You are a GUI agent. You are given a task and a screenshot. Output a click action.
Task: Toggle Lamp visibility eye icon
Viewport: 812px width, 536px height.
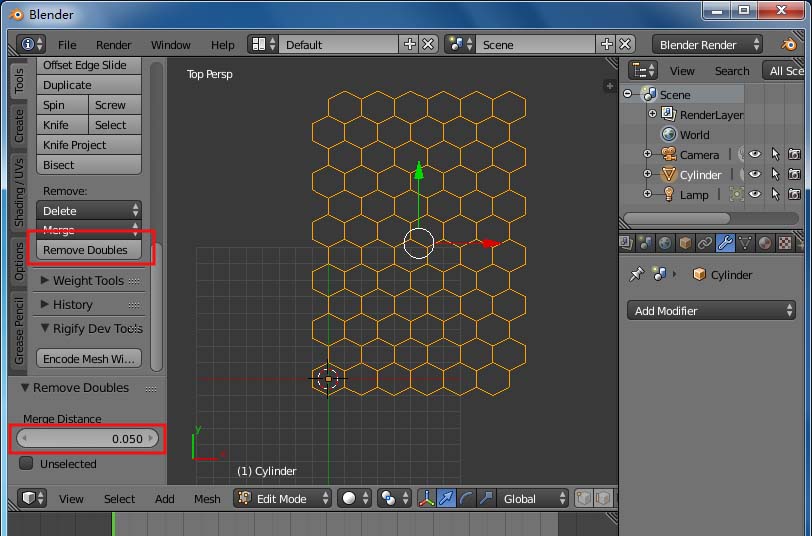(x=755, y=195)
